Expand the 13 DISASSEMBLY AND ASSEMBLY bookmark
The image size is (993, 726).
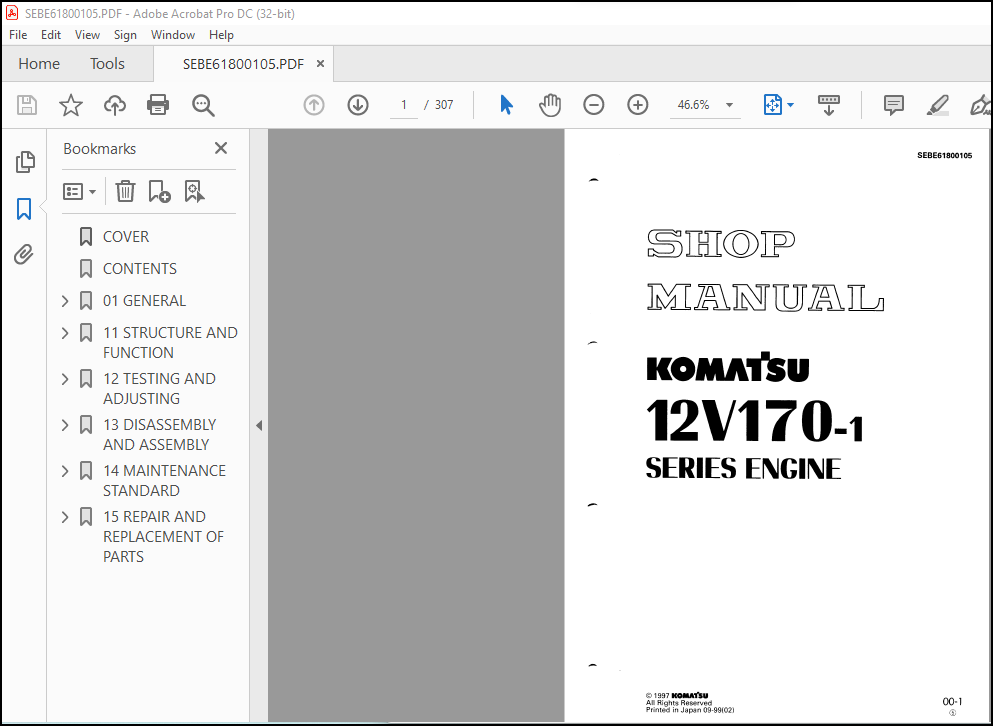[65, 425]
